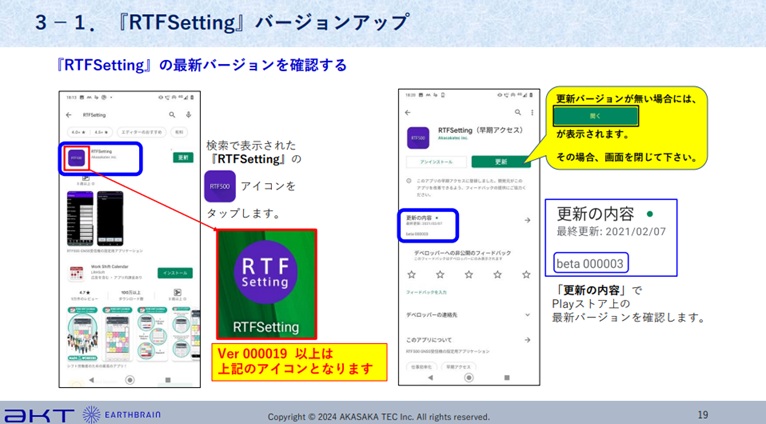Tap Android recents square on right phone
This screenshot has height=424, width=766.
coord(507,378)
